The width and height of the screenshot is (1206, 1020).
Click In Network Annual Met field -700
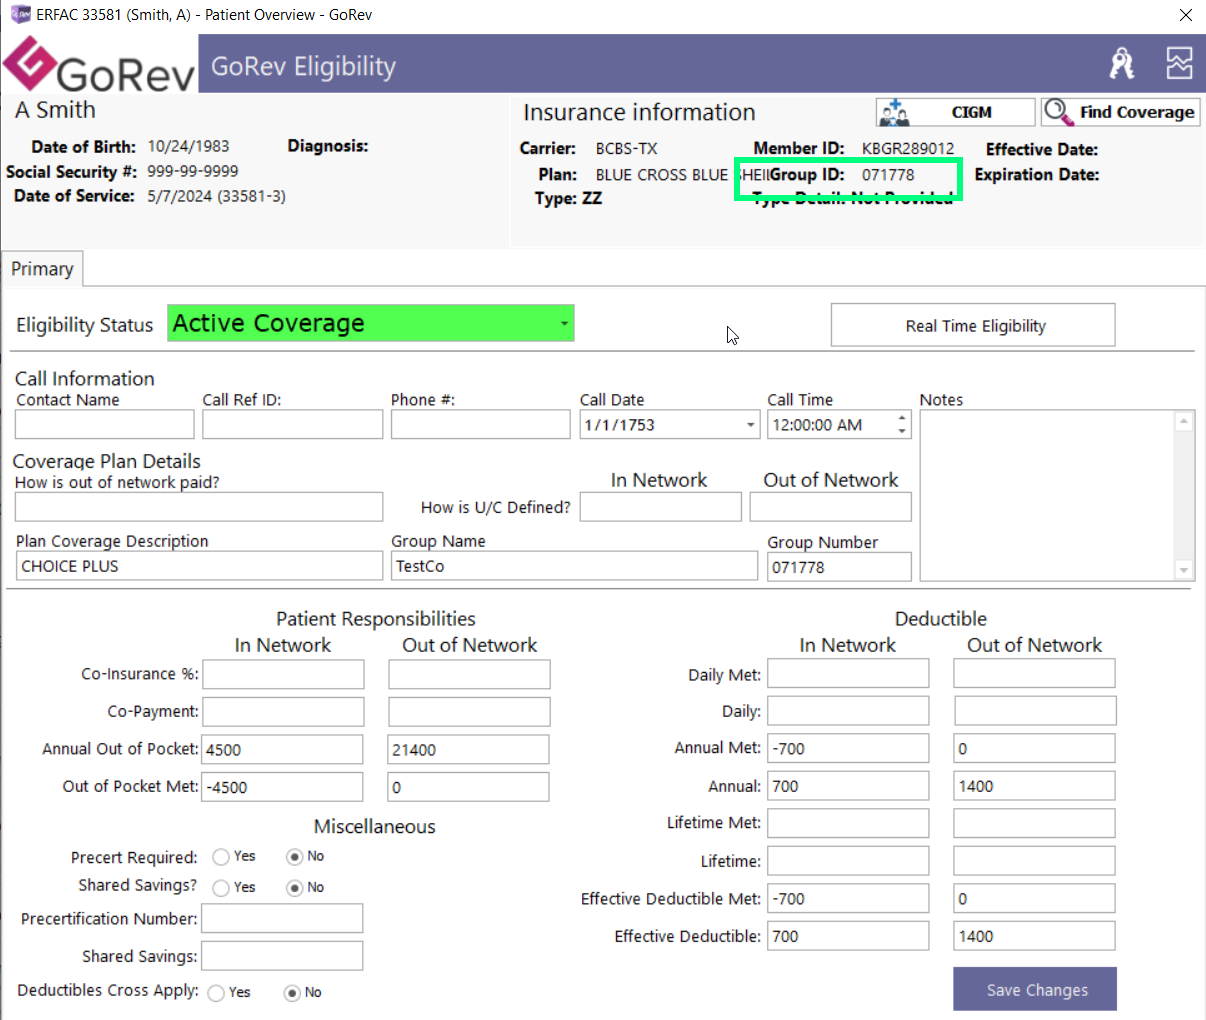tap(848, 748)
